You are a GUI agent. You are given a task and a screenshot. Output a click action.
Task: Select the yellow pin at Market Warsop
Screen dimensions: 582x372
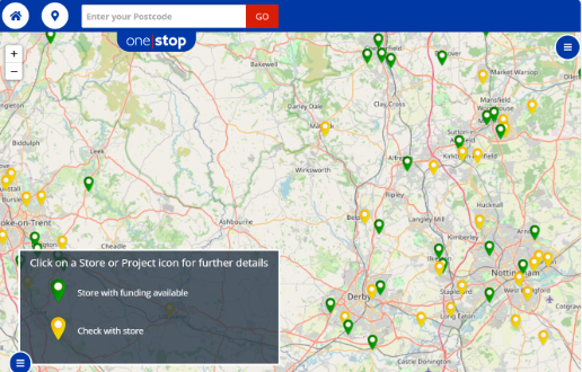click(x=483, y=76)
